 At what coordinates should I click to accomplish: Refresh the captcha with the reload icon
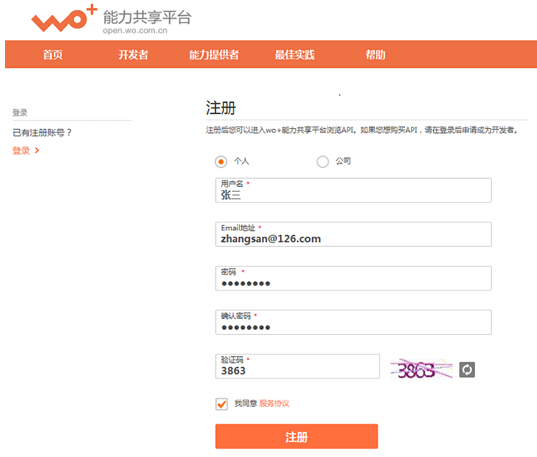(x=467, y=370)
